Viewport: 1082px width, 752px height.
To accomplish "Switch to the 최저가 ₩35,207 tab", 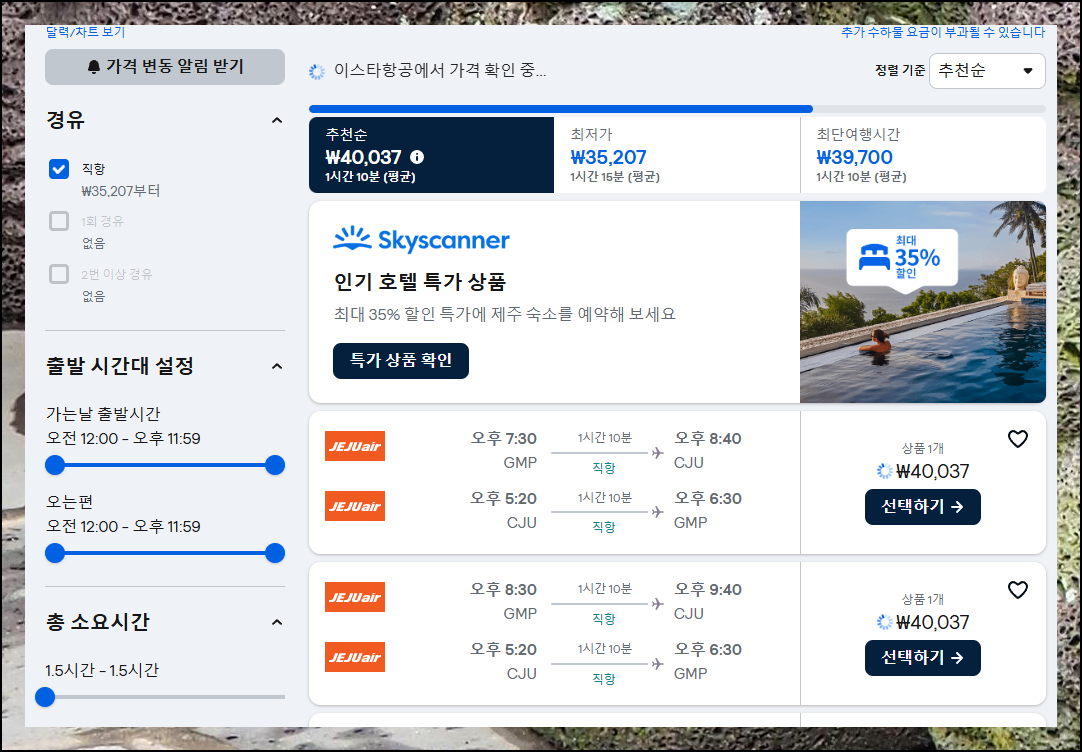I will point(677,155).
